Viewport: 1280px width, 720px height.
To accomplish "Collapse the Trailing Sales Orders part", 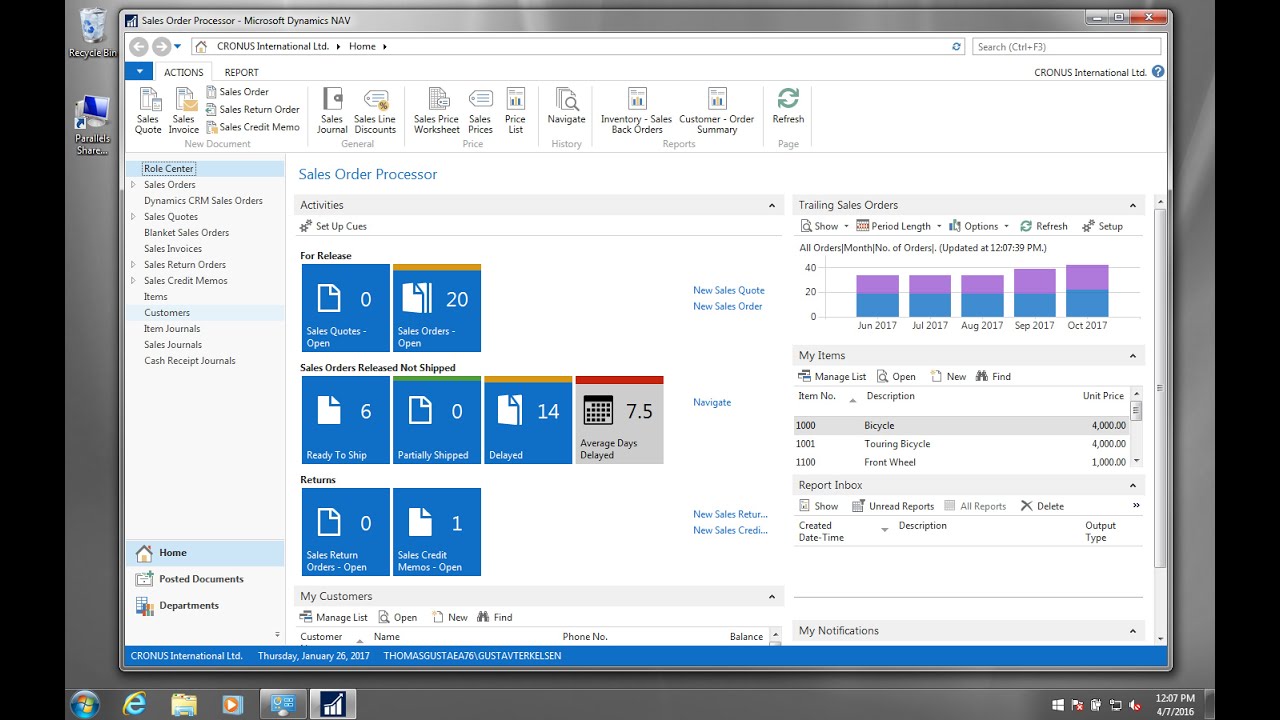I will 1133,206.
